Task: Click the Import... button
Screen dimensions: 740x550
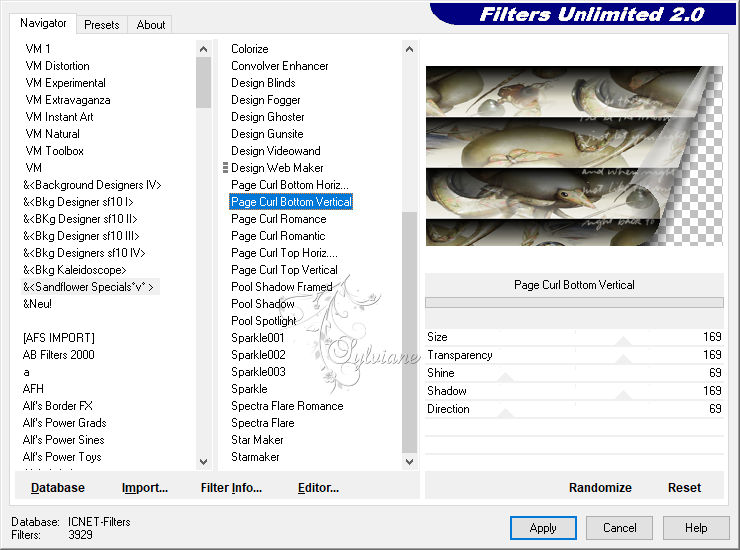Action: 144,488
